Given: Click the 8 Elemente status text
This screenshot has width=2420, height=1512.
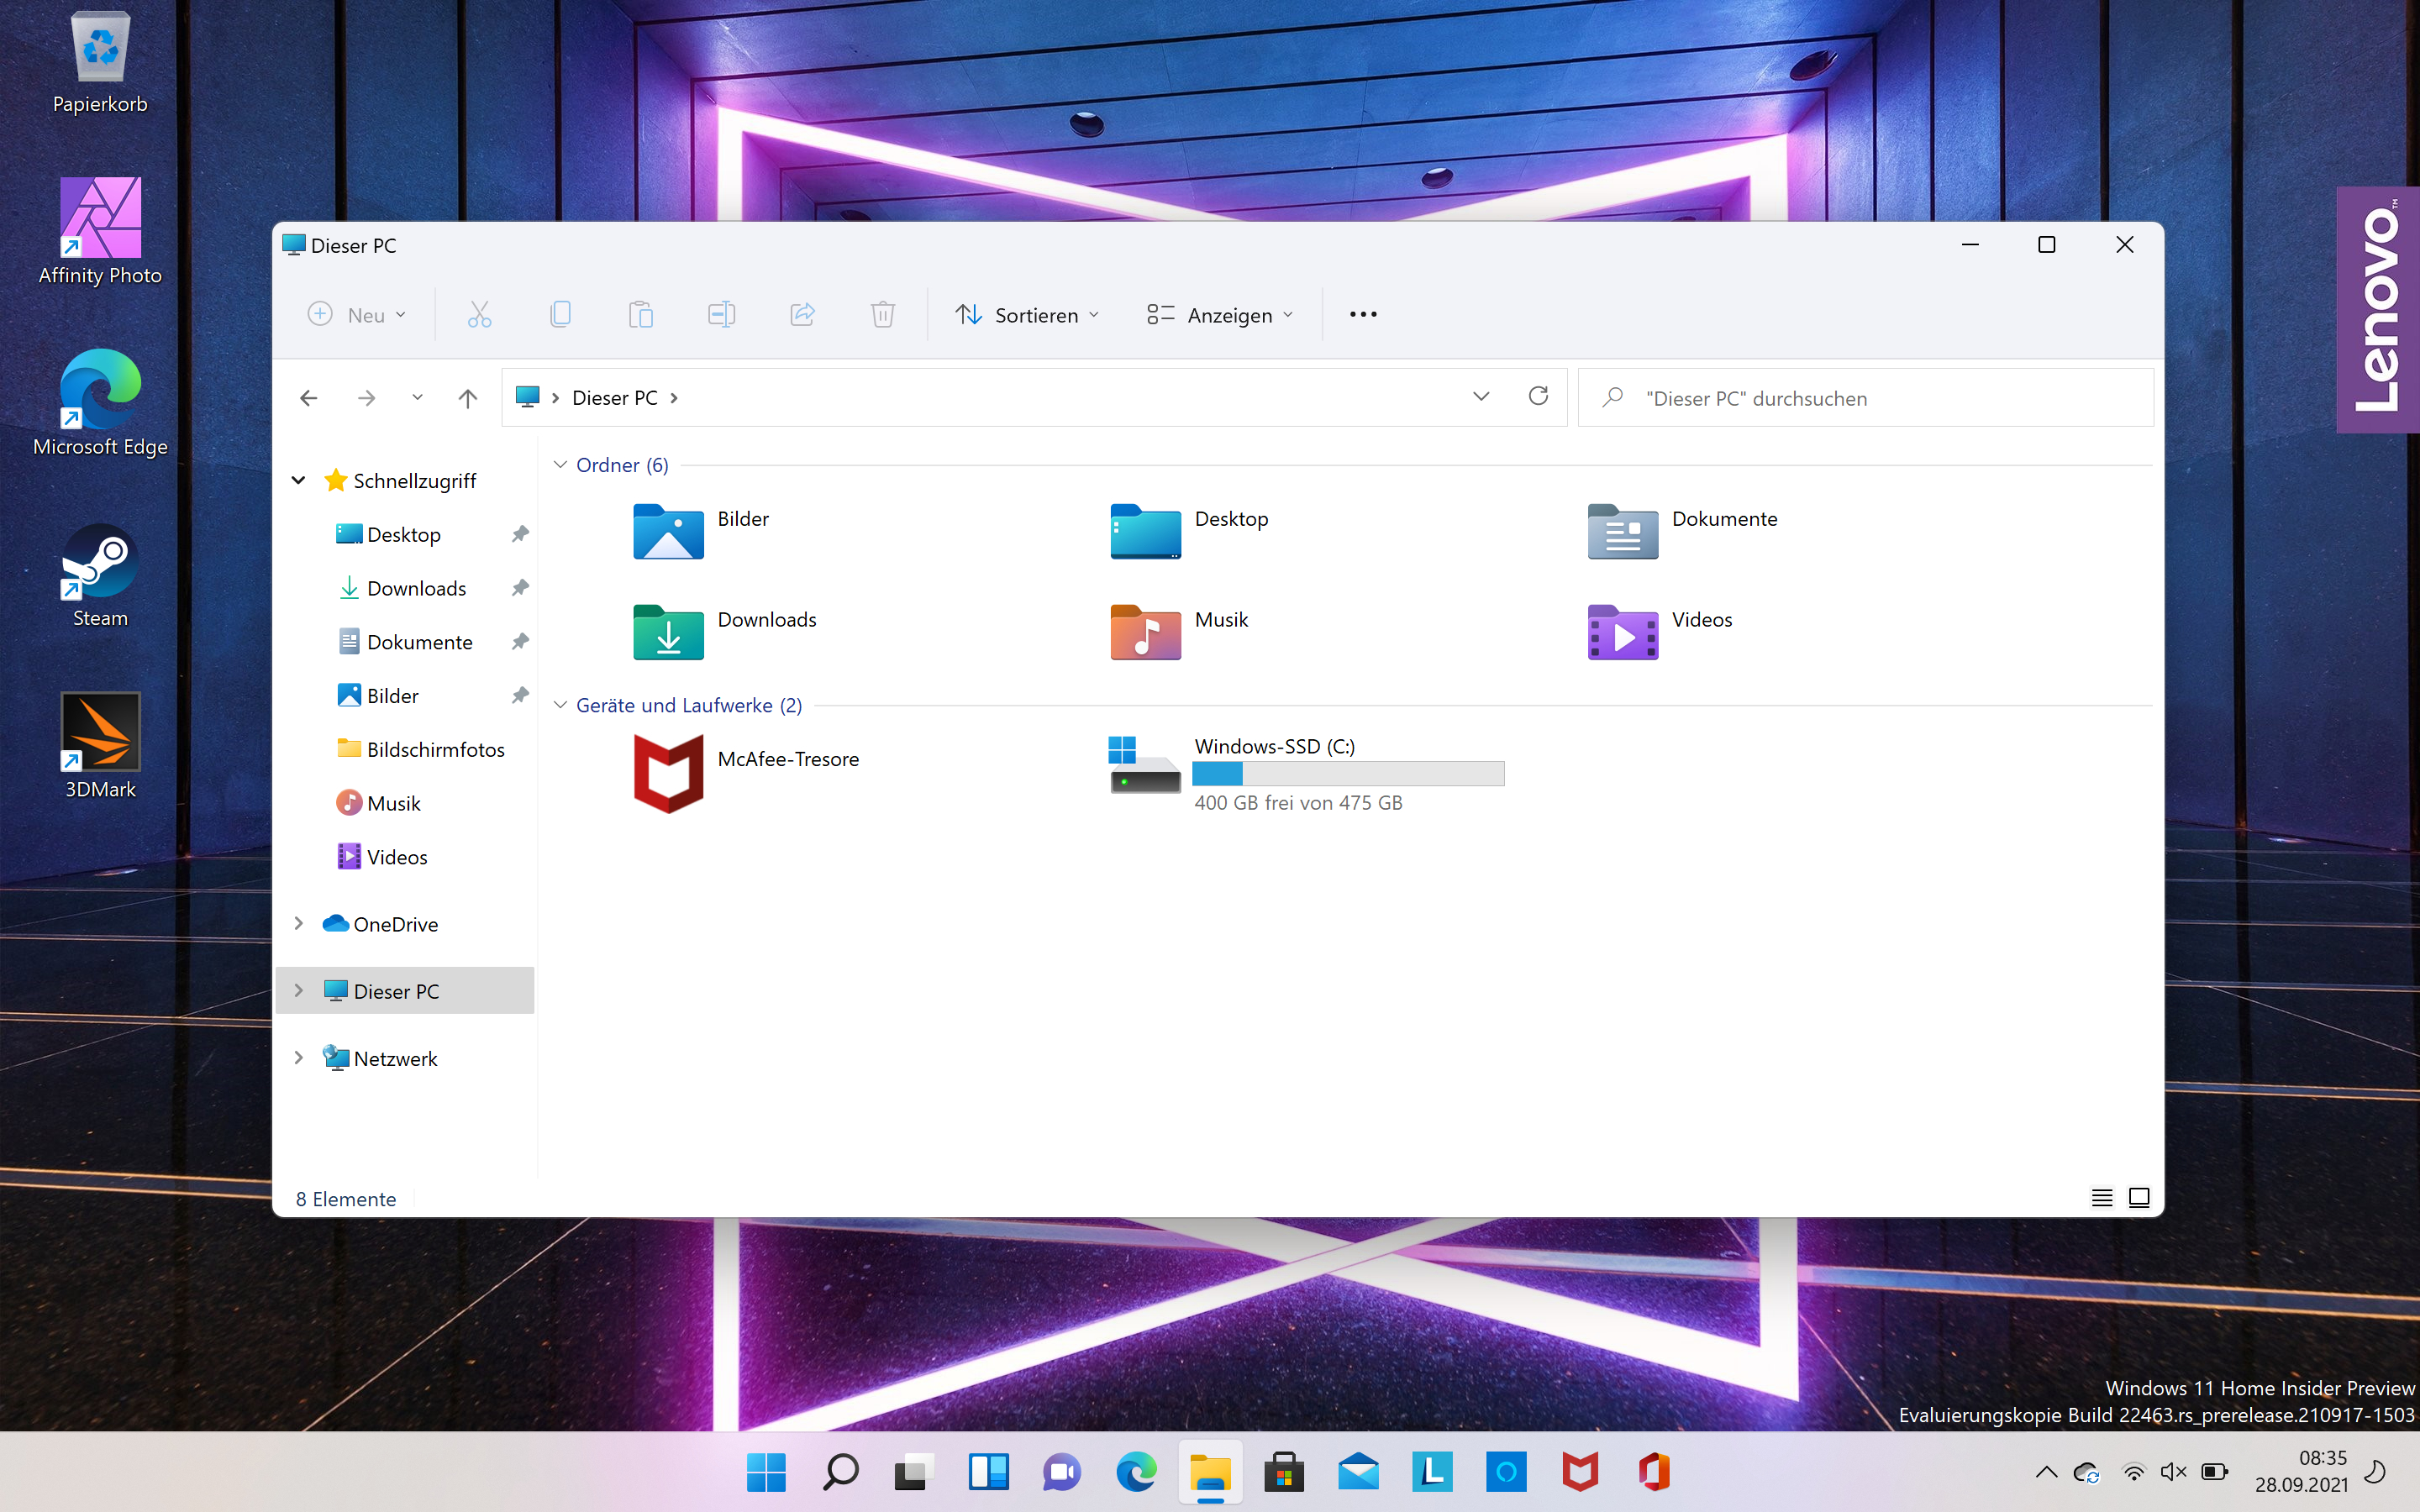Looking at the screenshot, I should tap(346, 1199).
